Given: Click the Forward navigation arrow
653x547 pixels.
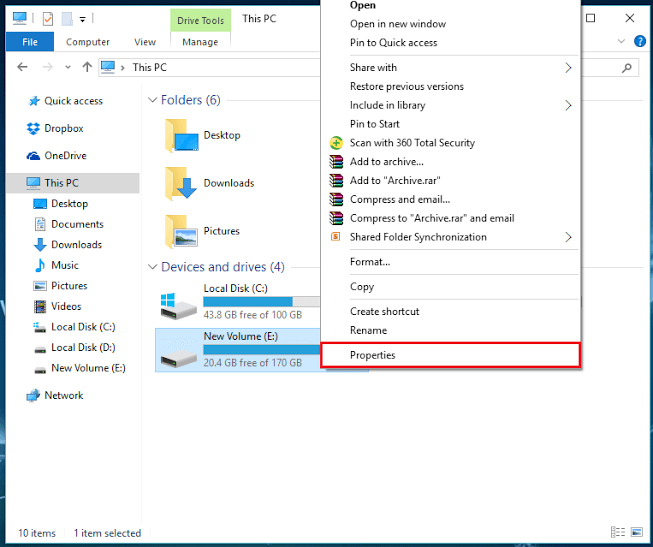Looking at the screenshot, I should (48, 67).
